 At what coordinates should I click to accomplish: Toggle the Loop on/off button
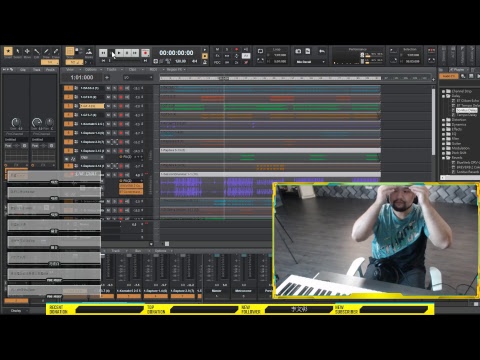click(x=260, y=51)
